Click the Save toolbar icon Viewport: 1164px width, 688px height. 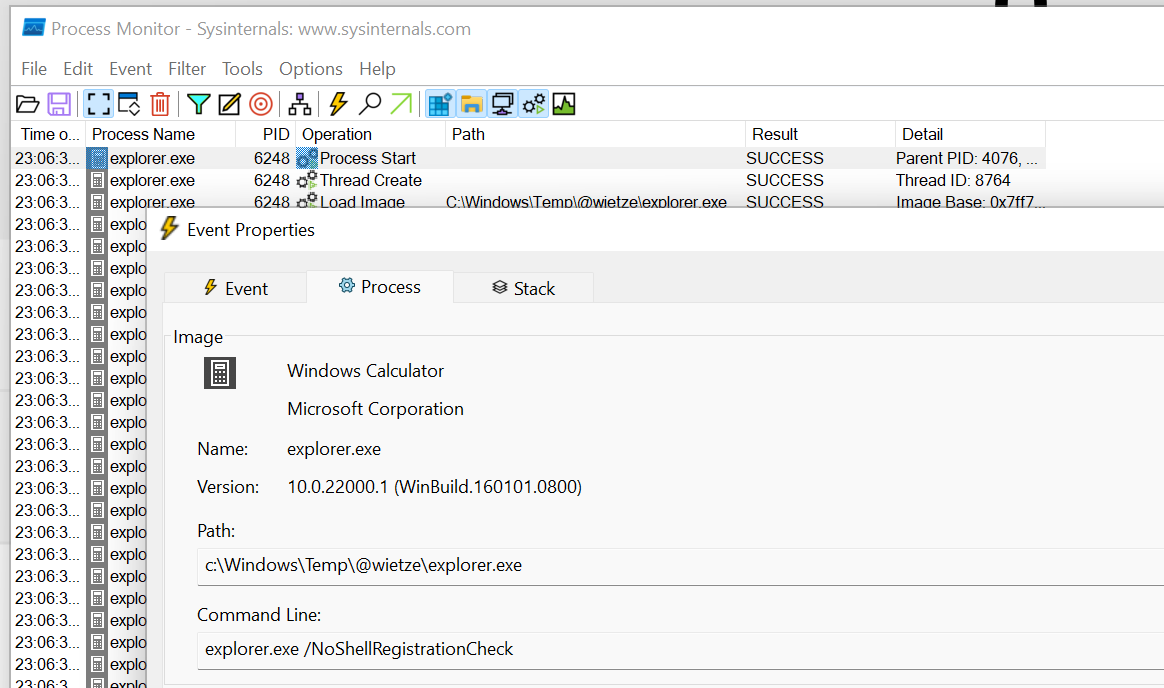click(x=59, y=104)
